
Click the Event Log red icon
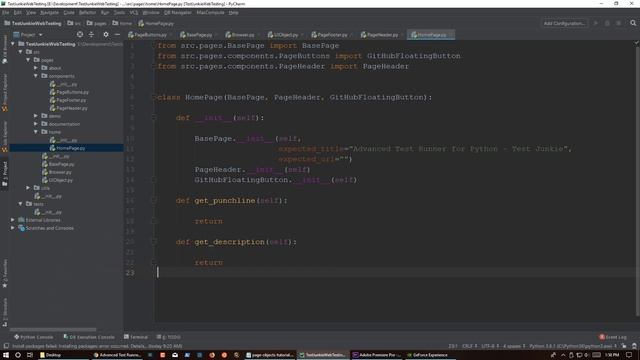point(602,337)
